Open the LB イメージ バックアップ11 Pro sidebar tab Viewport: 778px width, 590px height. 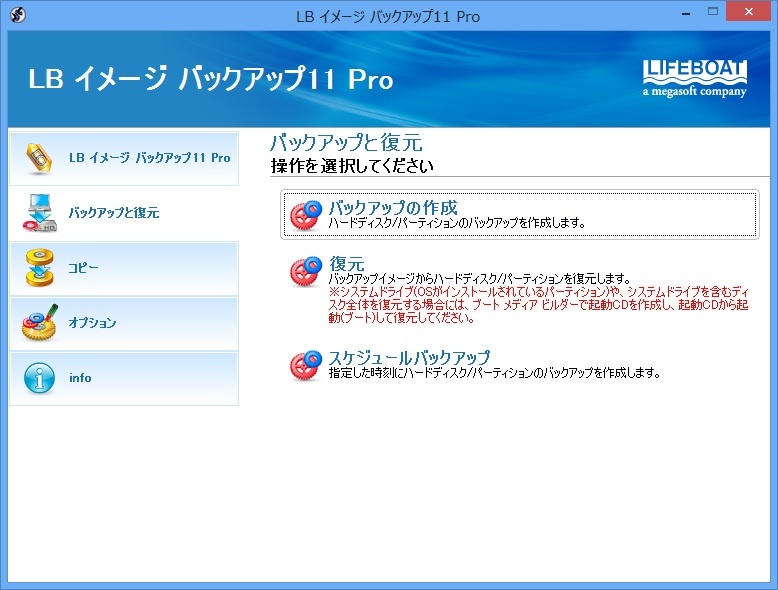124,158
